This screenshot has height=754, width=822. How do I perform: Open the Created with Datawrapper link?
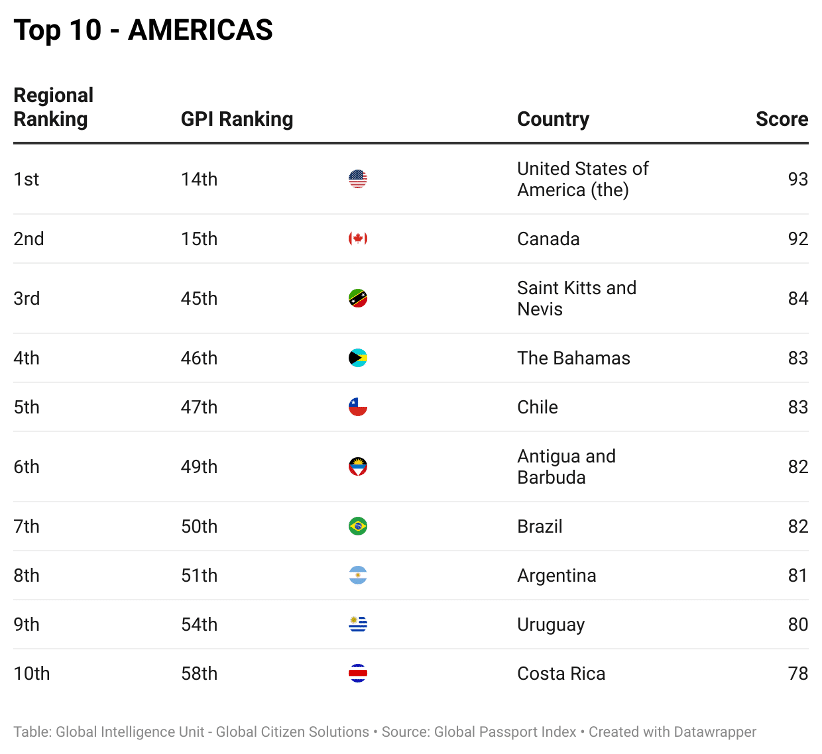[x=672, y=732]
